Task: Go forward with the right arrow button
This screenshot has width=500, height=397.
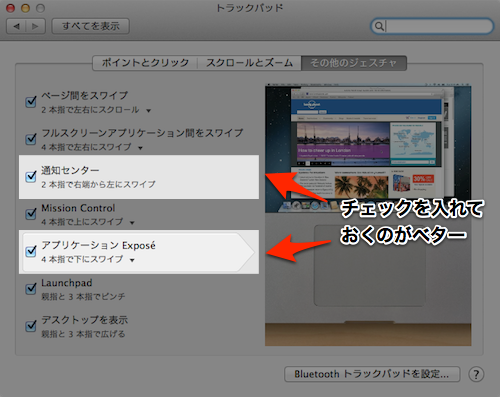Action: (35, 26)
